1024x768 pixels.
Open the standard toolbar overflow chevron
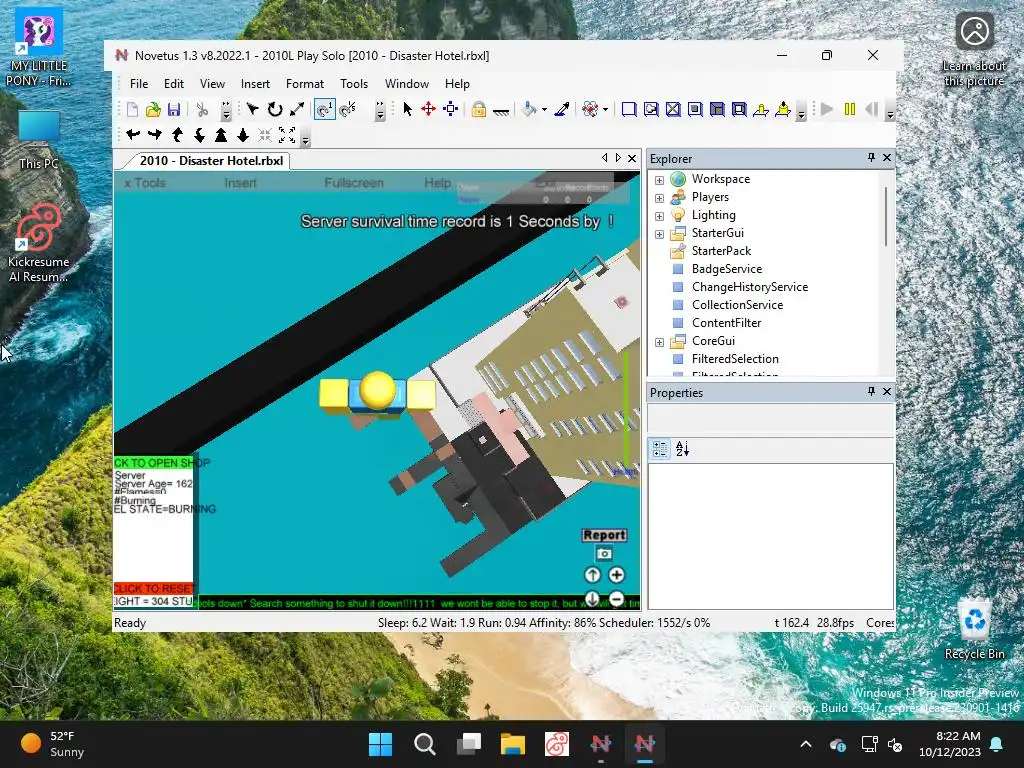click(226, 111)
